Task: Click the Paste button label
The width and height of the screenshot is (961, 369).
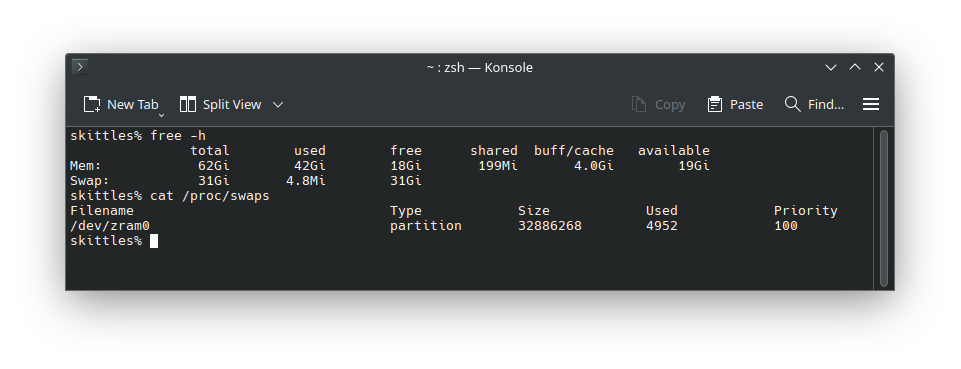Action: [746, 105]
